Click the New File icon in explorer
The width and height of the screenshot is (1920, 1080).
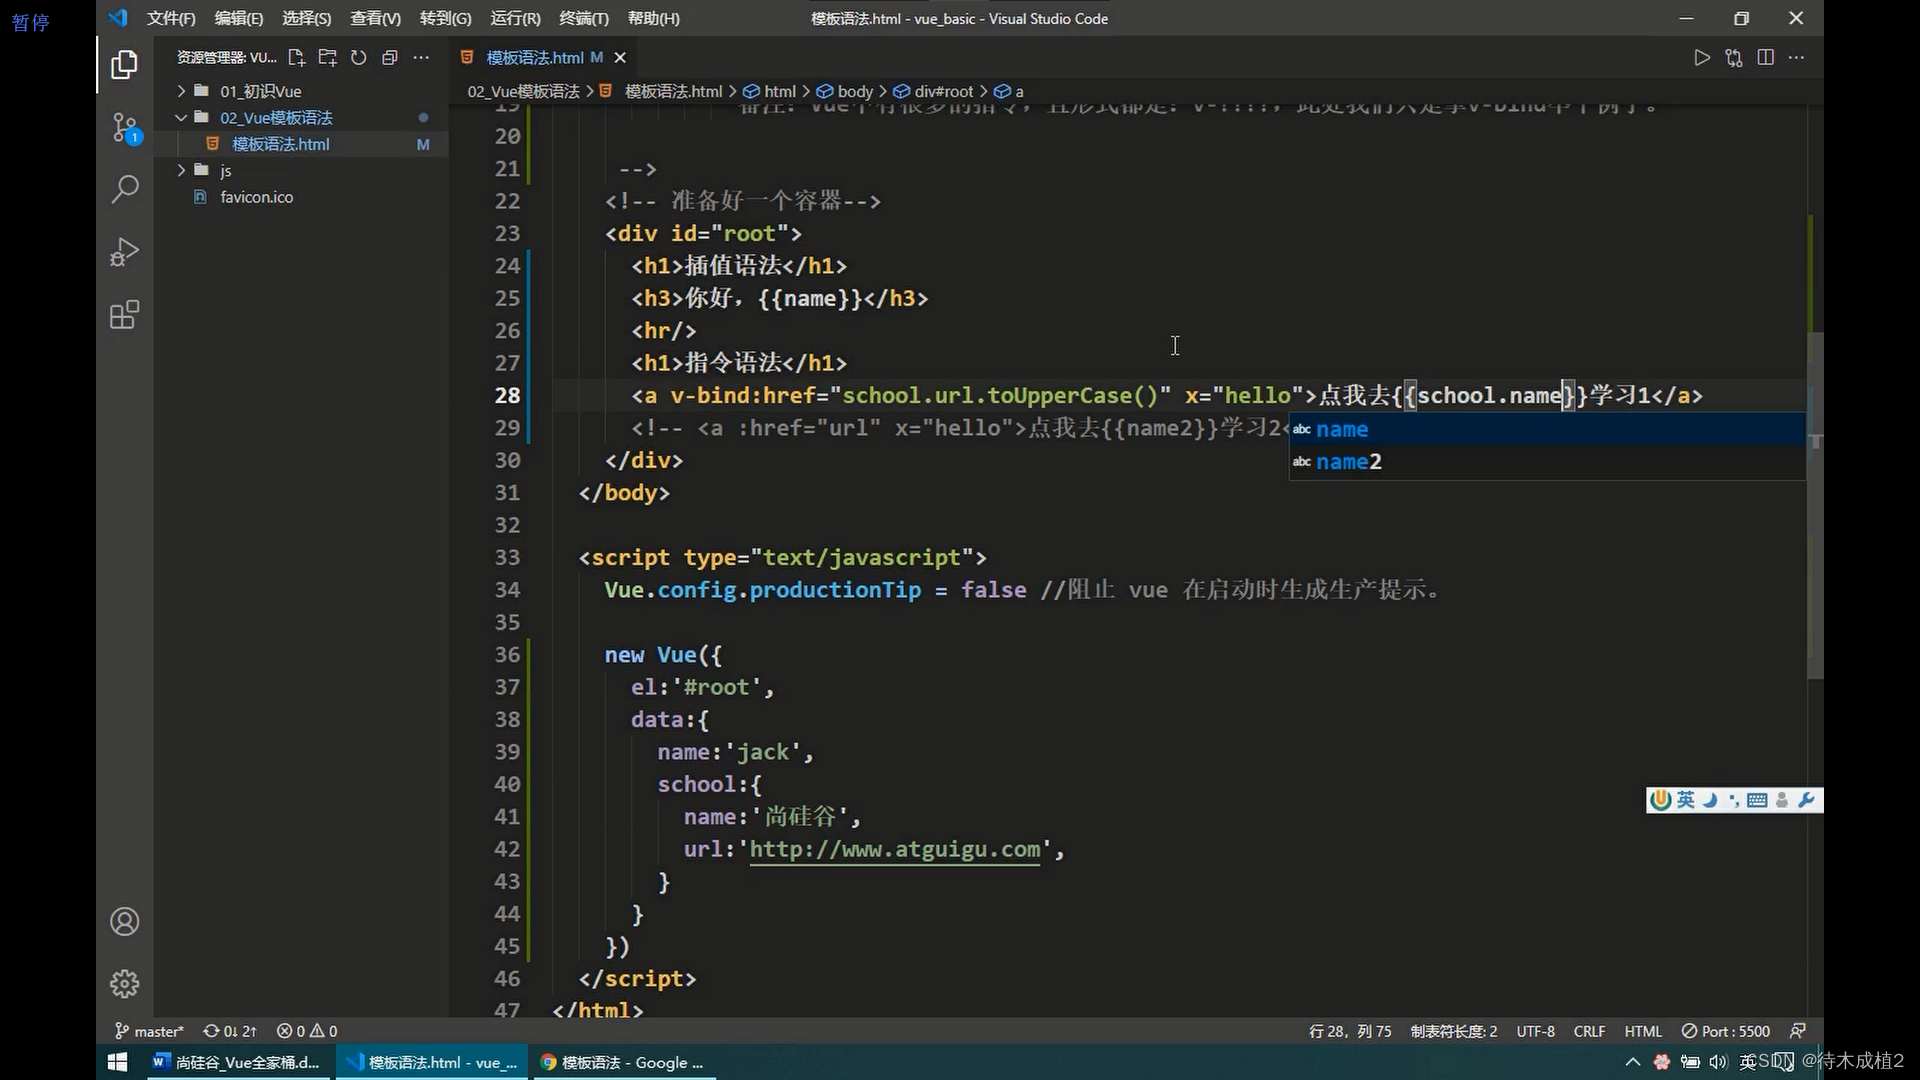tap(296, 58)
